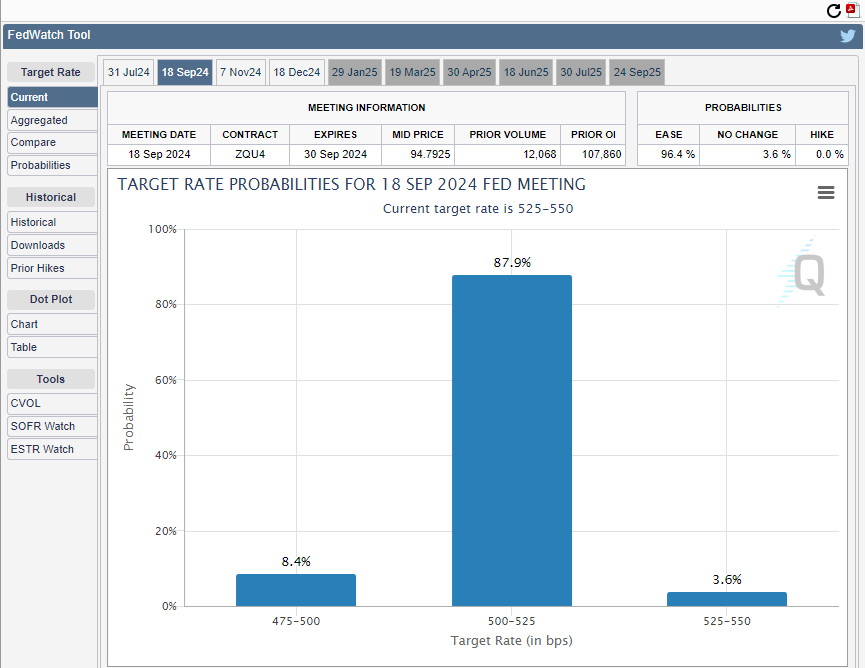The width and height of the screenshot is (865, 668).
Task: Open the Aggregated target rate view
Action: 52,120
